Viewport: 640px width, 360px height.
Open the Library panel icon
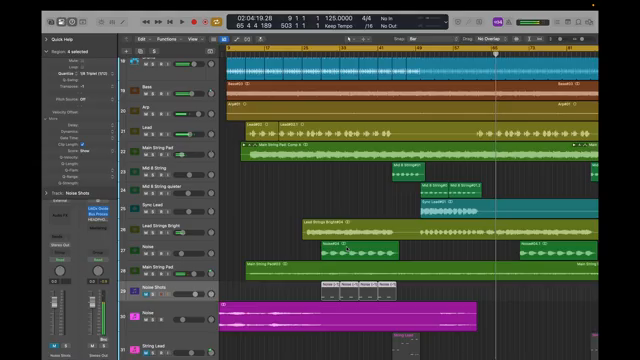point(51,22)
